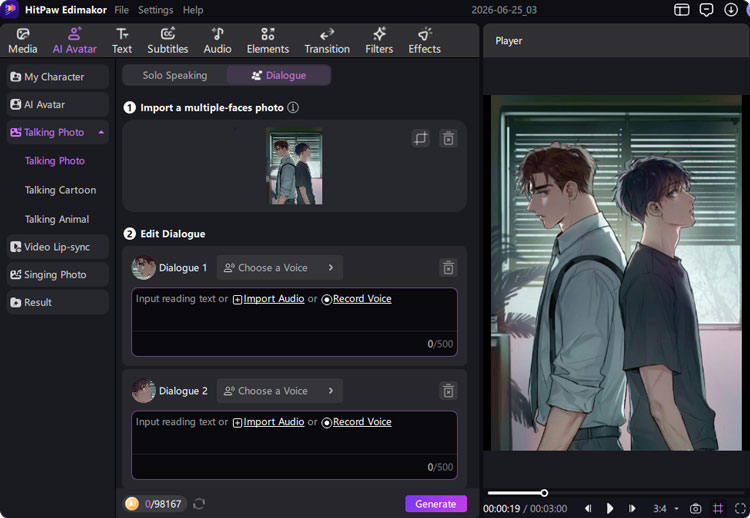Switch to Dialogue tab
Image resolution: width=750 pixels, height=518 pixels.
coord(279,75)
